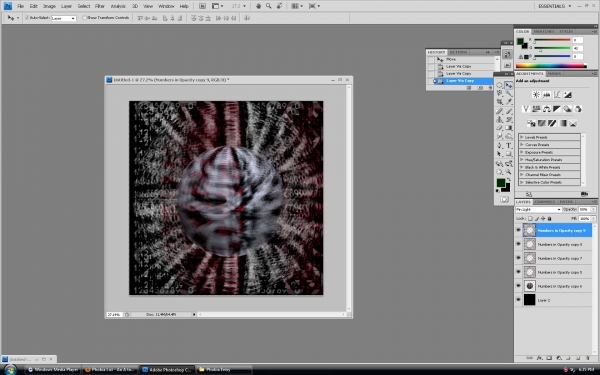Toggle lock transparent pixels in Layers panel
600x375 pixels.
(530, 218)
